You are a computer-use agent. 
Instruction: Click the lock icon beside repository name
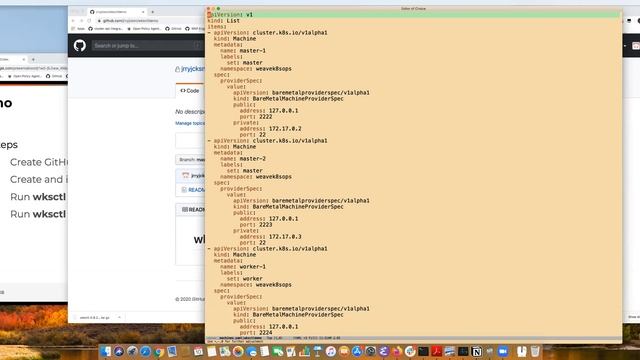pyautogui.click(x=177, y=69)
